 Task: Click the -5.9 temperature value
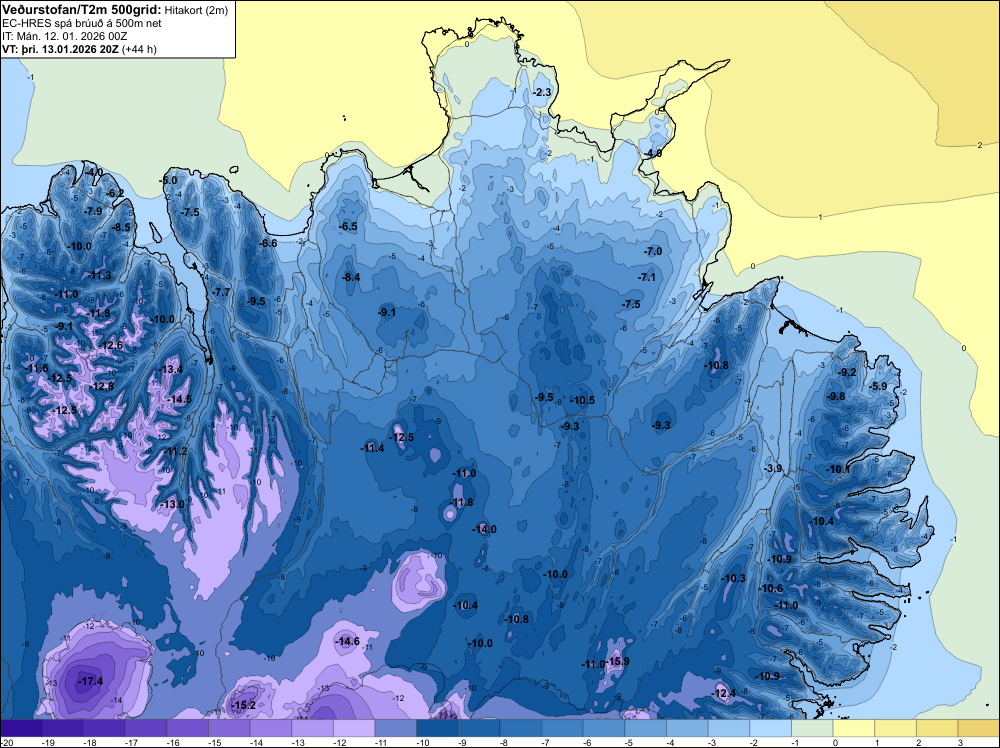pyautogui.click(x=878, y=386)
